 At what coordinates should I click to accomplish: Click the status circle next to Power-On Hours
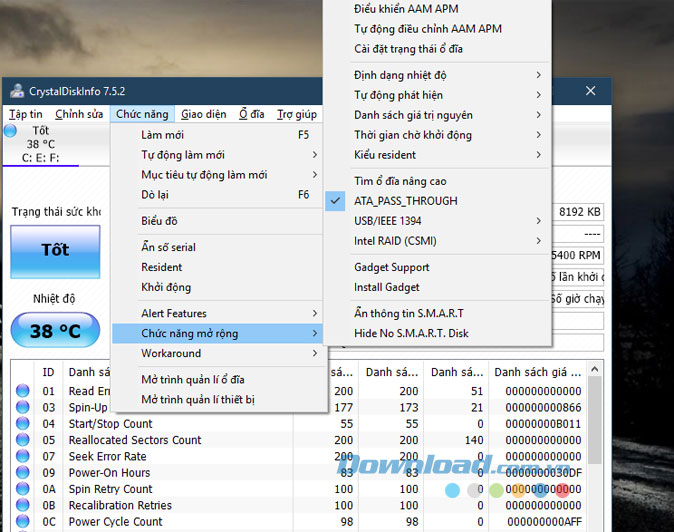tap(22, 472)
